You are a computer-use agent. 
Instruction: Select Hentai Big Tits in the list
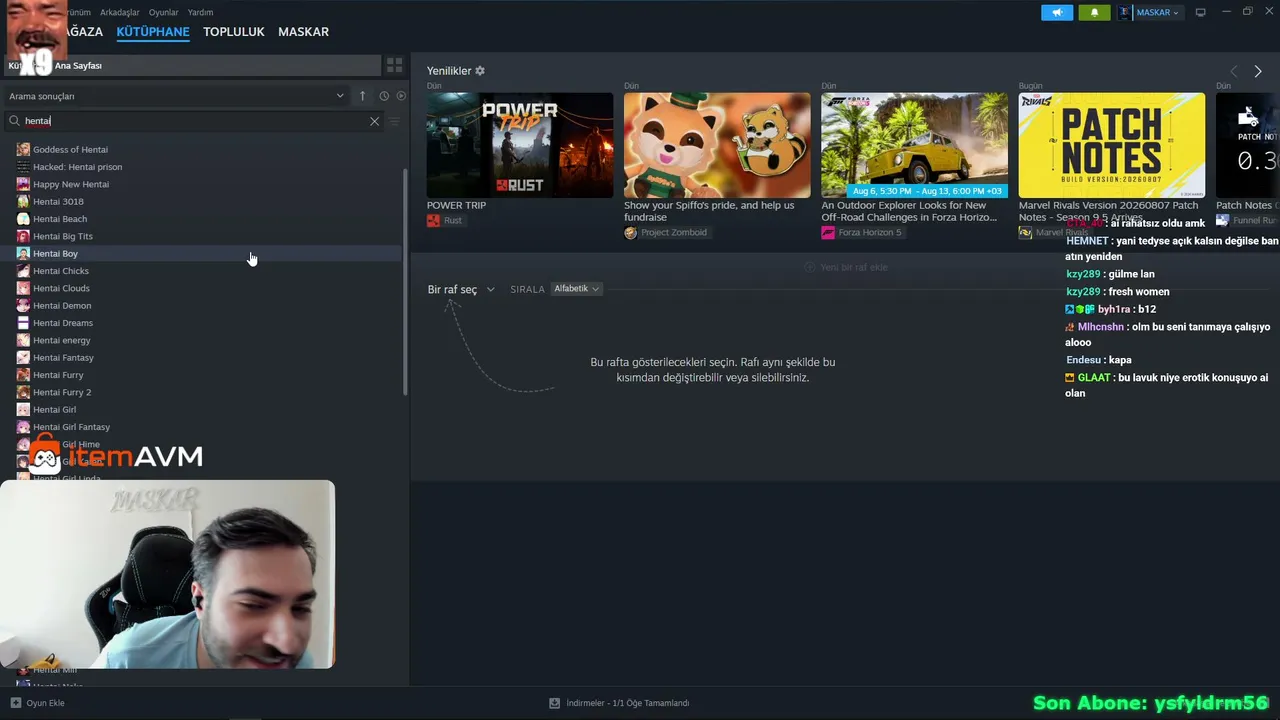201,236
